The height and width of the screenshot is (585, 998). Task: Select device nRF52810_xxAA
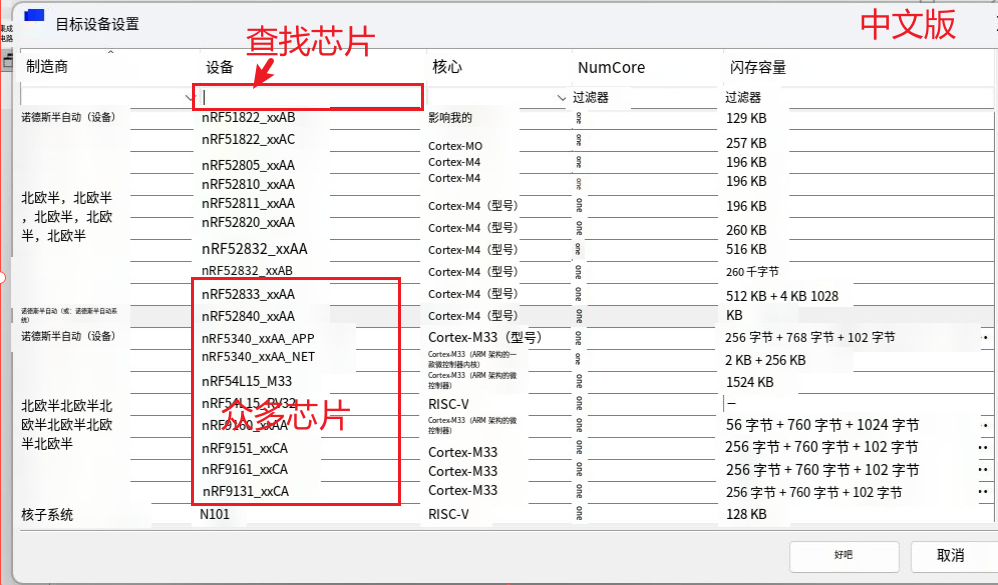248,185
